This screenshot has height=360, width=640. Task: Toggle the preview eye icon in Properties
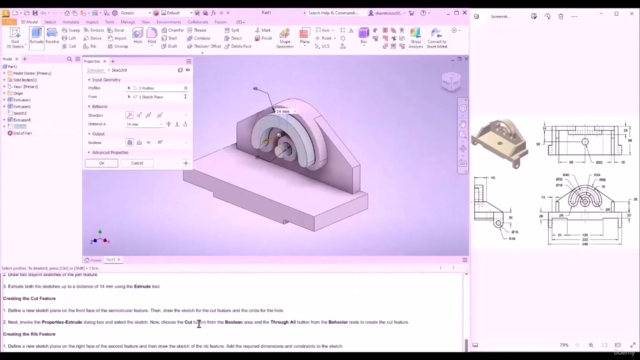(x=188, y=70)
